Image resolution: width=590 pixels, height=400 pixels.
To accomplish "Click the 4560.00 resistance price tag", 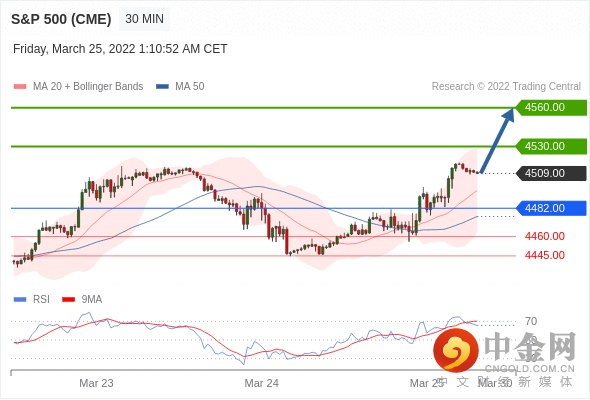I will (551, 108).
